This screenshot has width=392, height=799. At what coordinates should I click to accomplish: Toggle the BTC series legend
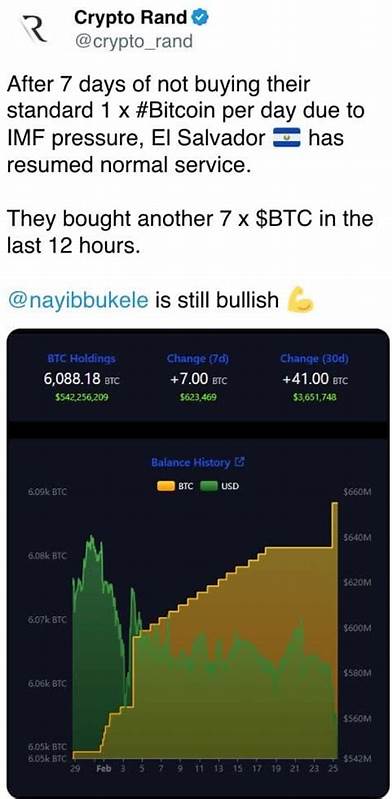point(175,486)
